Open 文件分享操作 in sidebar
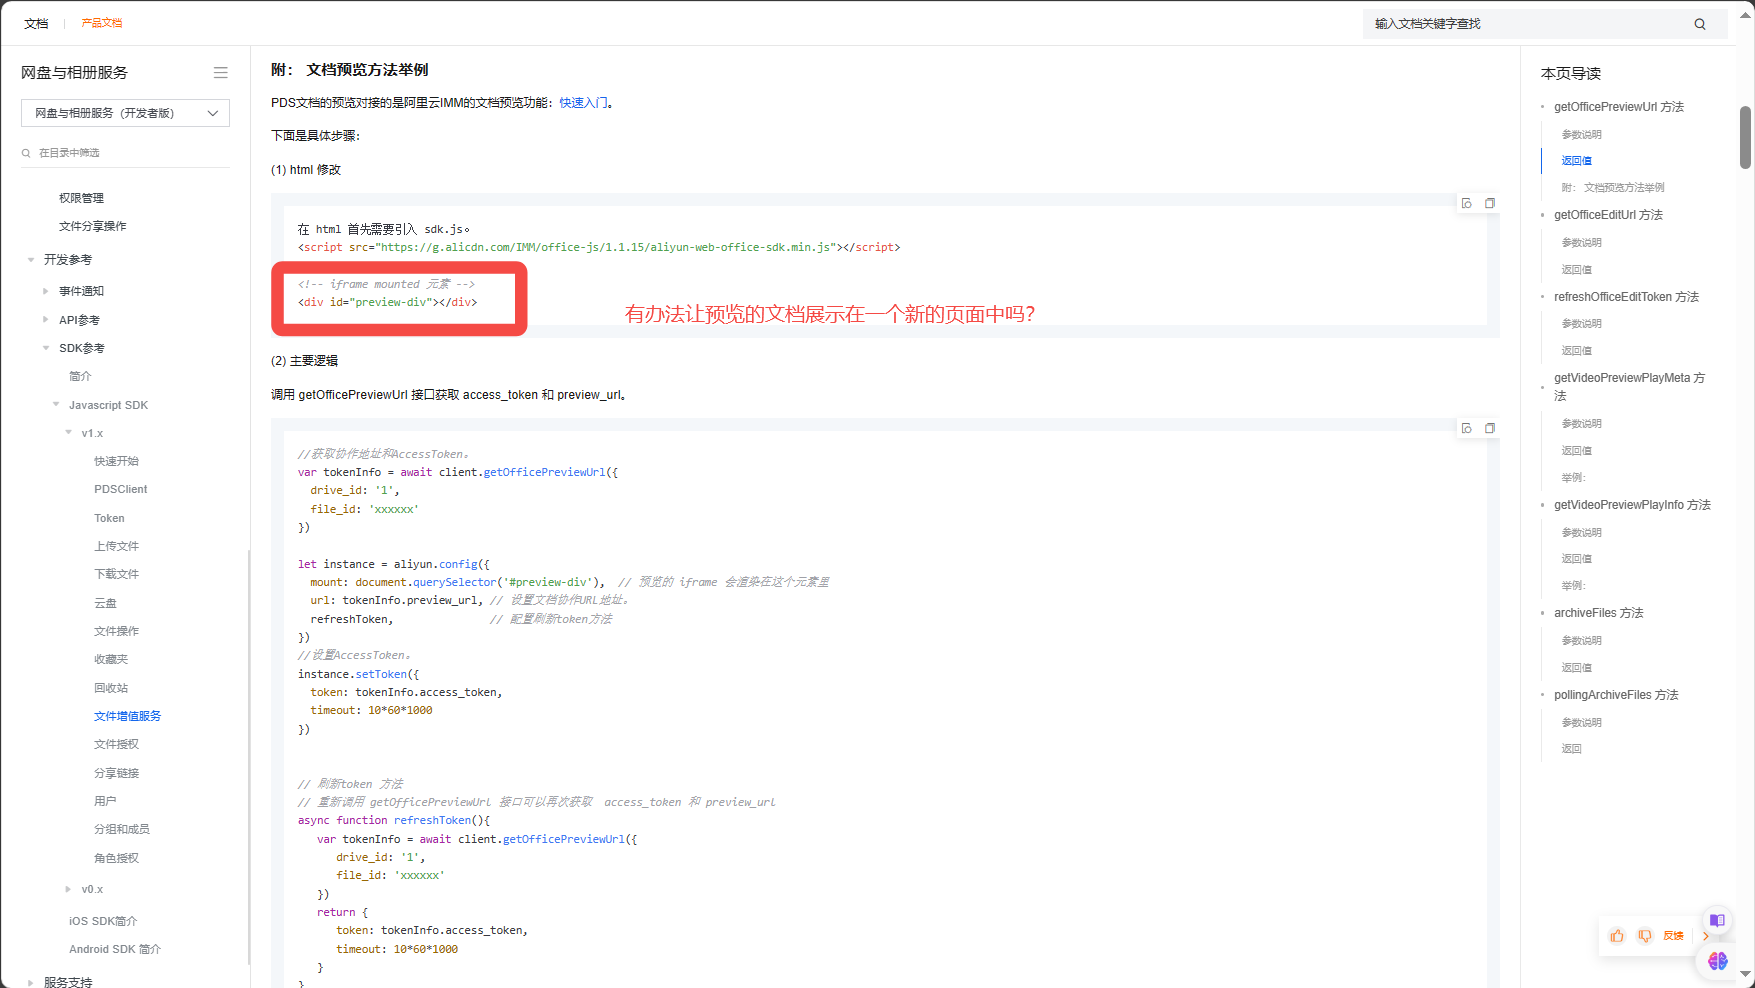Image resolution: width=1755 pixels, height=988 pixels. click(x=92, y=226)
